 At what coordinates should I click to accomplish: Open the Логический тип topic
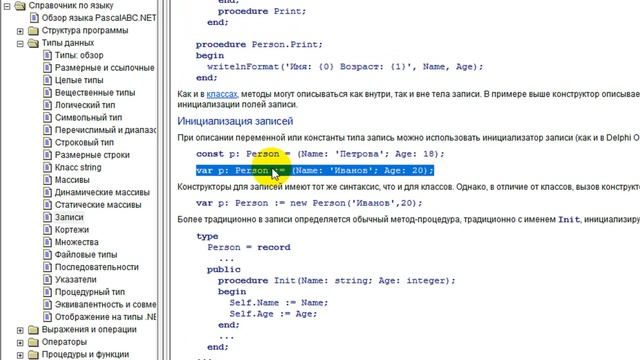(85, 105)
